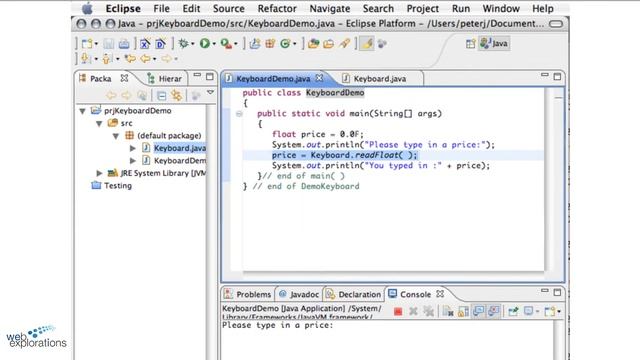640x360 pixels.
Task: Open dropdown arrow next to New Class icon
Action: click(x=294, y=44)
